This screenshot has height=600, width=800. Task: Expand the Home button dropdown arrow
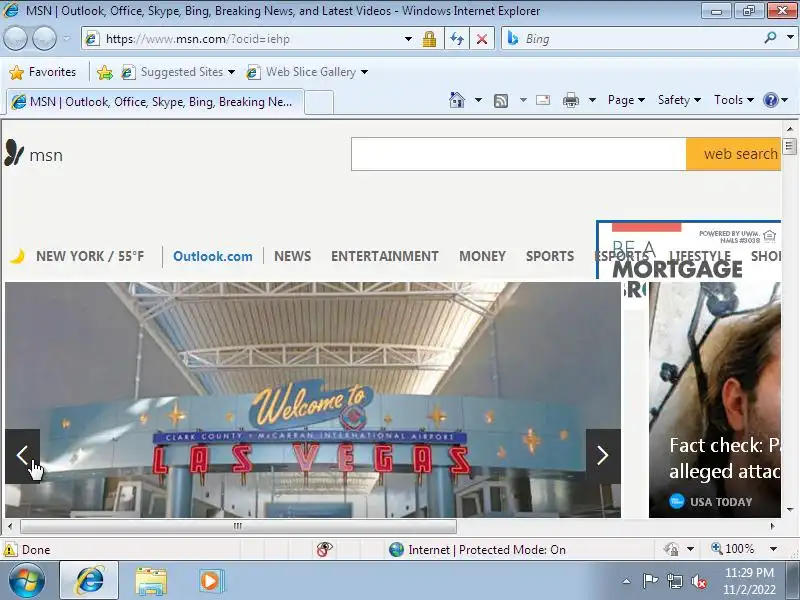[478, 100]
